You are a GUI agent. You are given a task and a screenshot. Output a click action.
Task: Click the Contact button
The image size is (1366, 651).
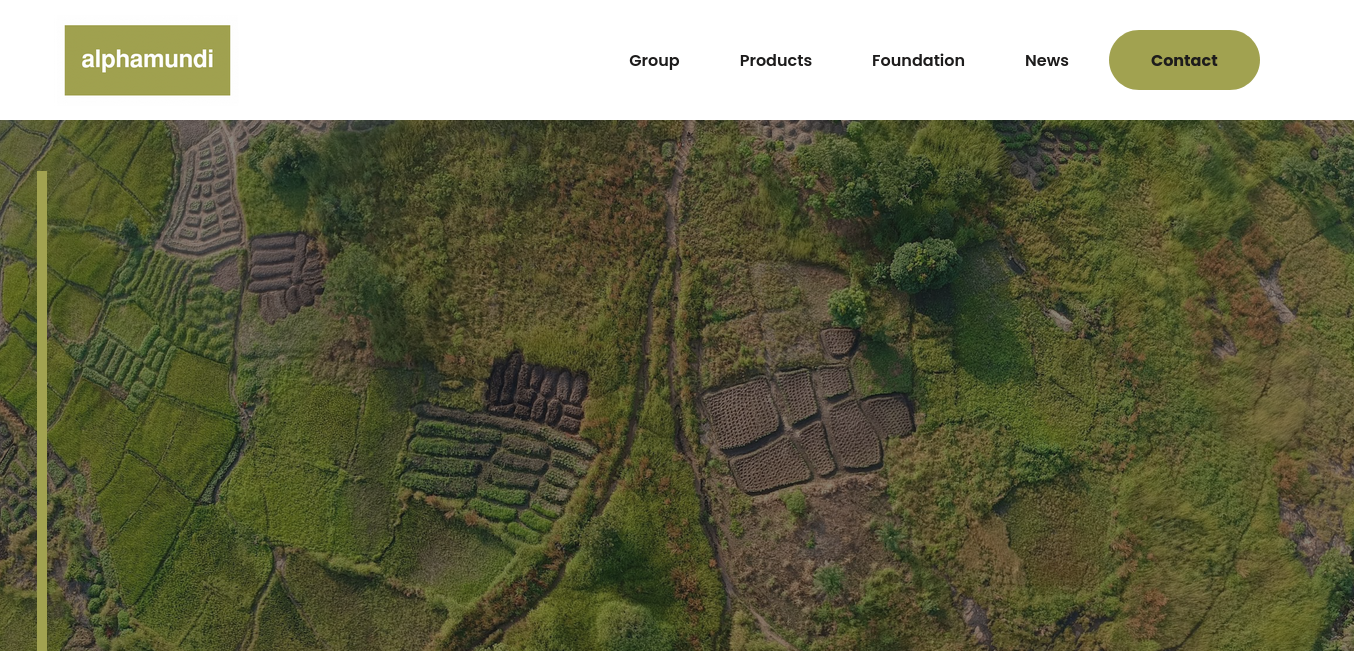pos(1184,60)
